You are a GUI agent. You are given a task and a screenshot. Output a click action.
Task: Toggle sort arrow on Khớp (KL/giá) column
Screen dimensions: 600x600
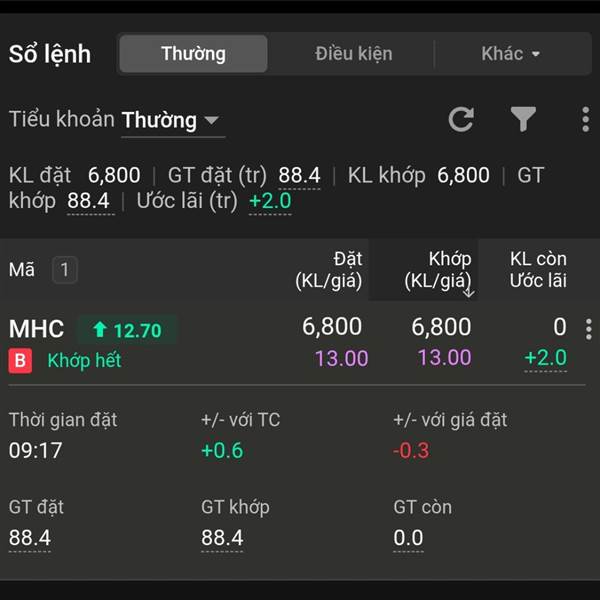click(x=469, y=293)
